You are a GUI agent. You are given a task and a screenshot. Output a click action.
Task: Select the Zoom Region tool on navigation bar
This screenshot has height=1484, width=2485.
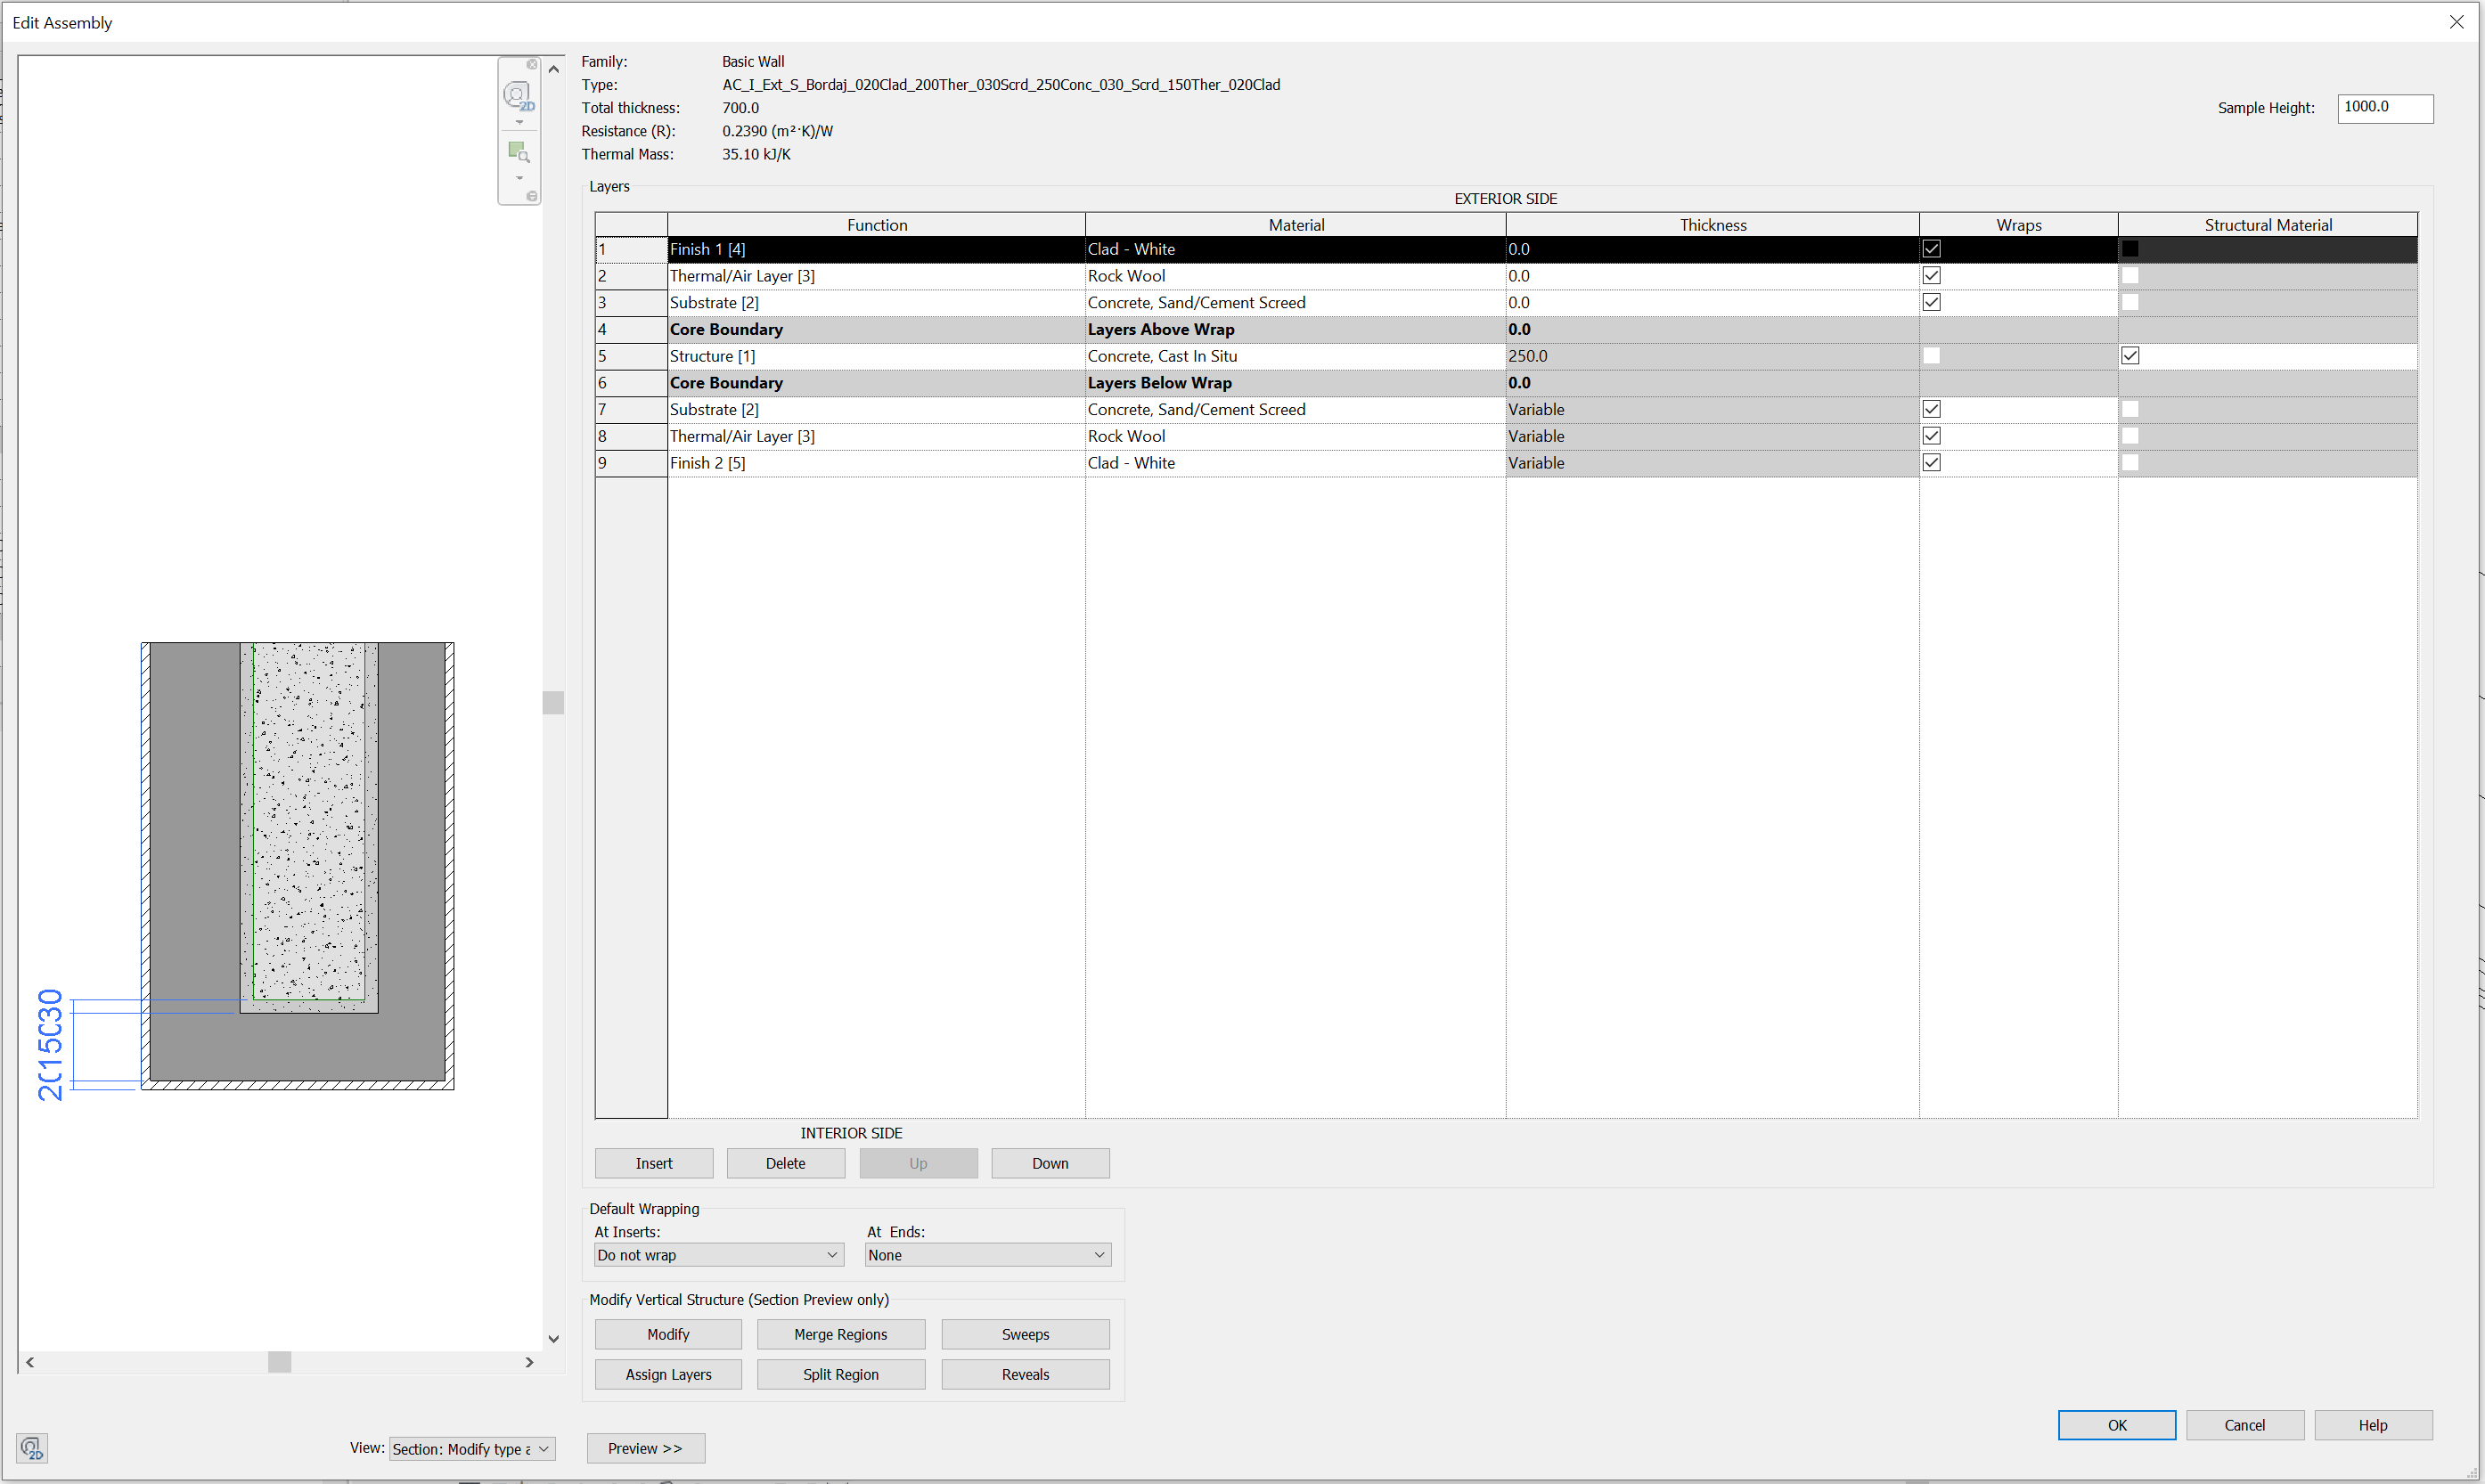pos(517,151)
